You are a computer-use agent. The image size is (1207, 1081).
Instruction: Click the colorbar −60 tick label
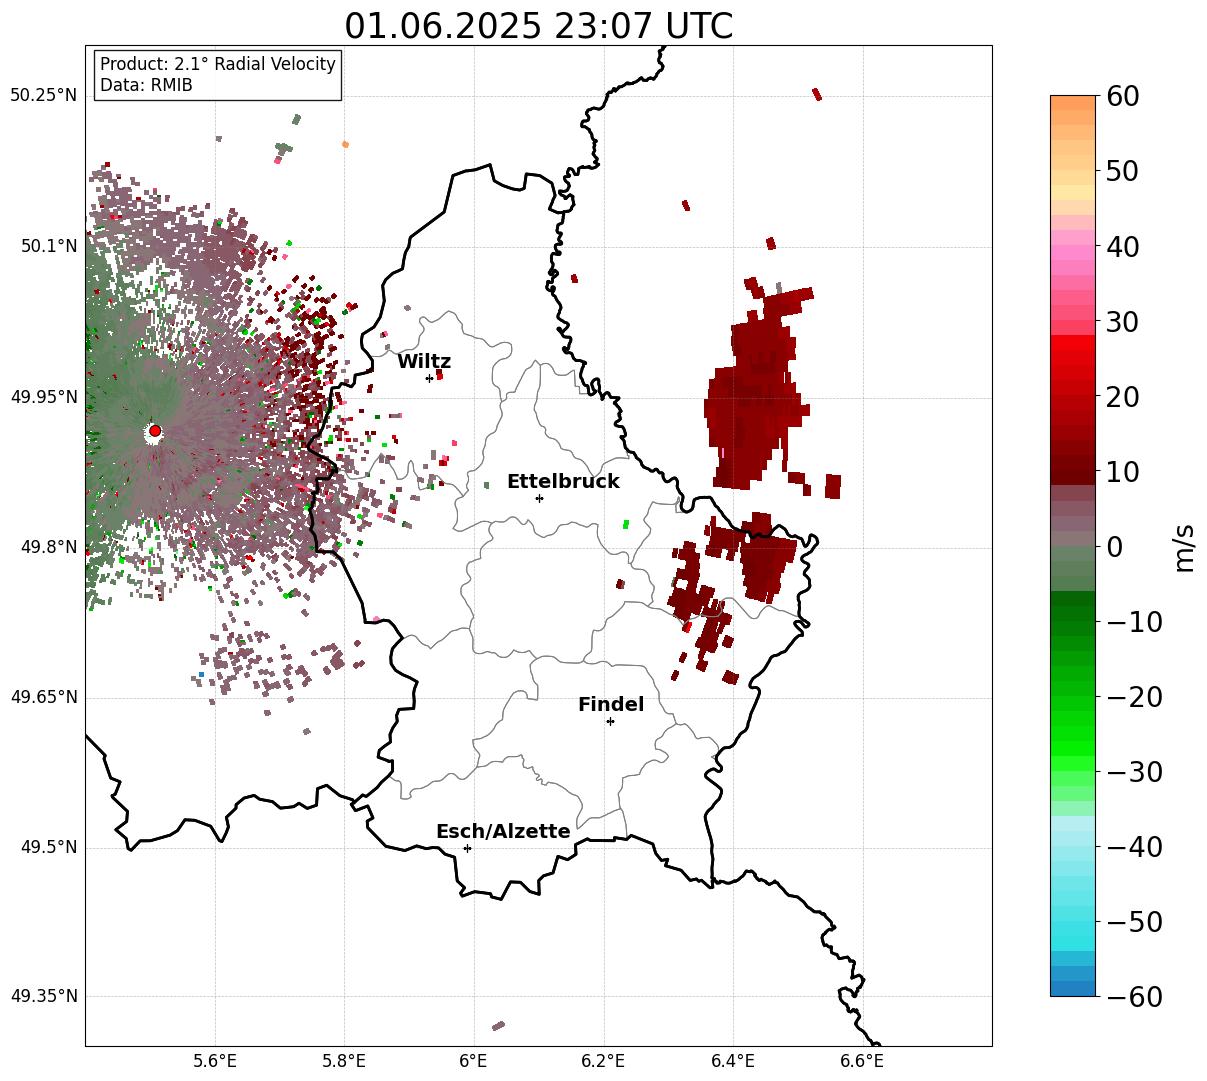(x=1134, y=996)
